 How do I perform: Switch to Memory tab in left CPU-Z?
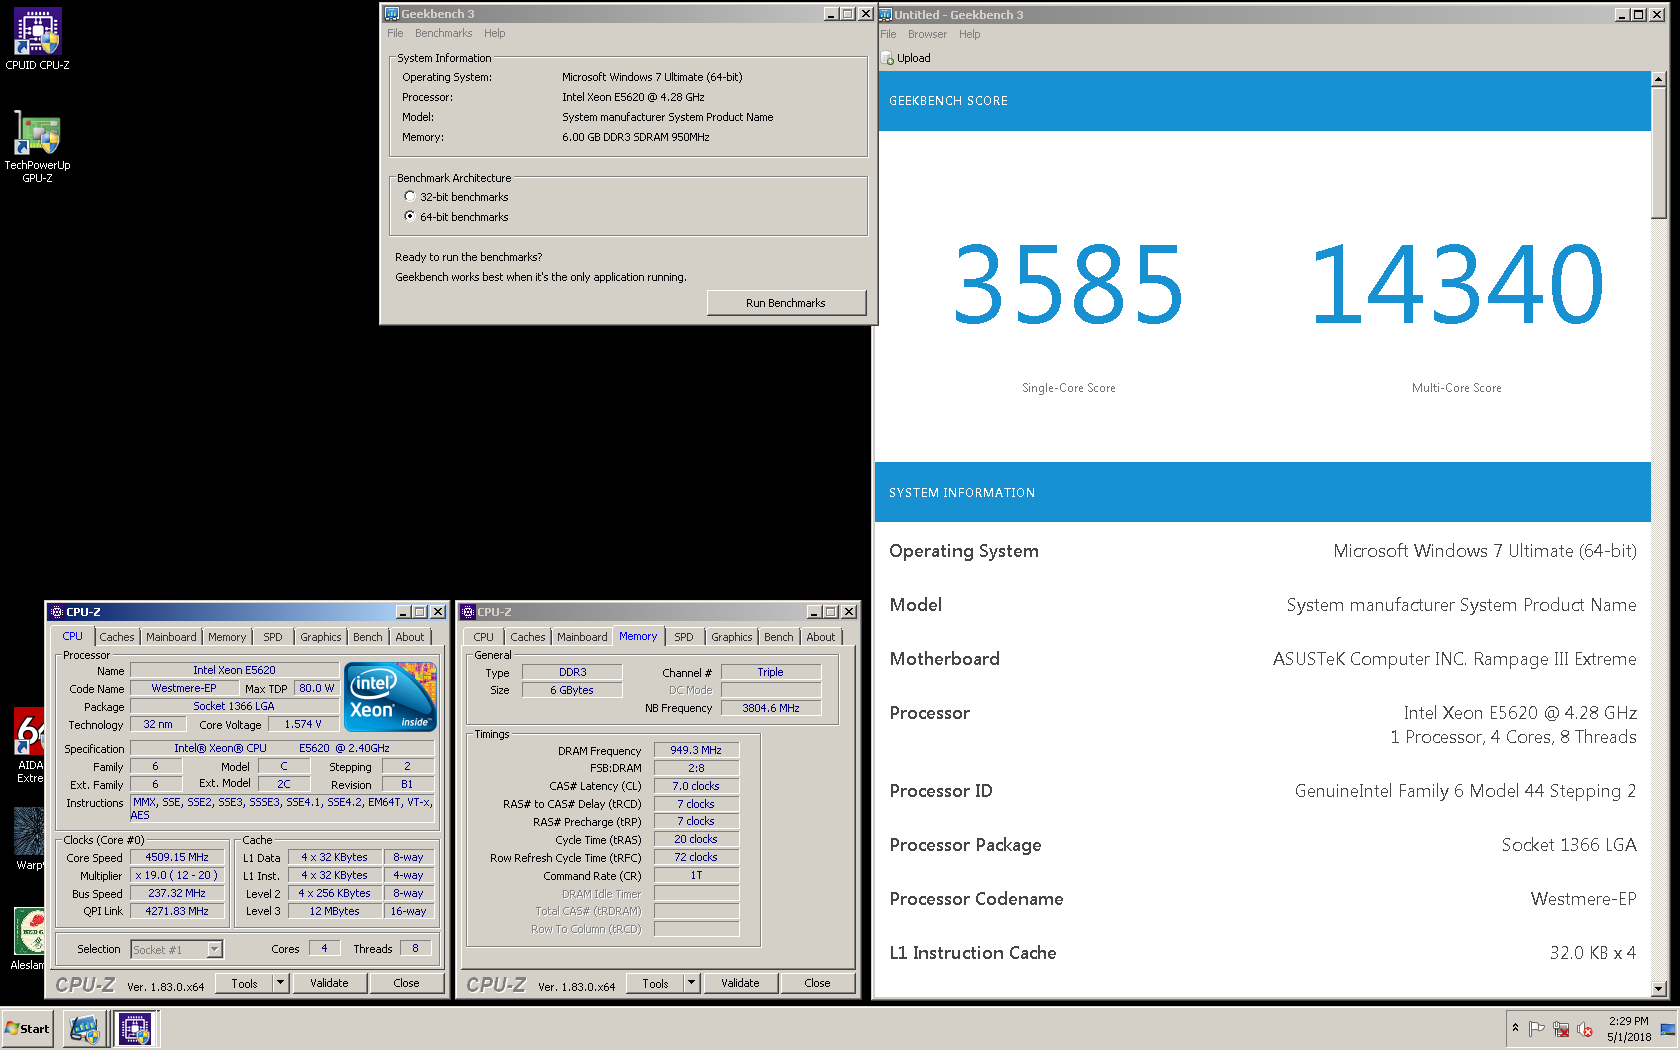click(x=227, y=637)
